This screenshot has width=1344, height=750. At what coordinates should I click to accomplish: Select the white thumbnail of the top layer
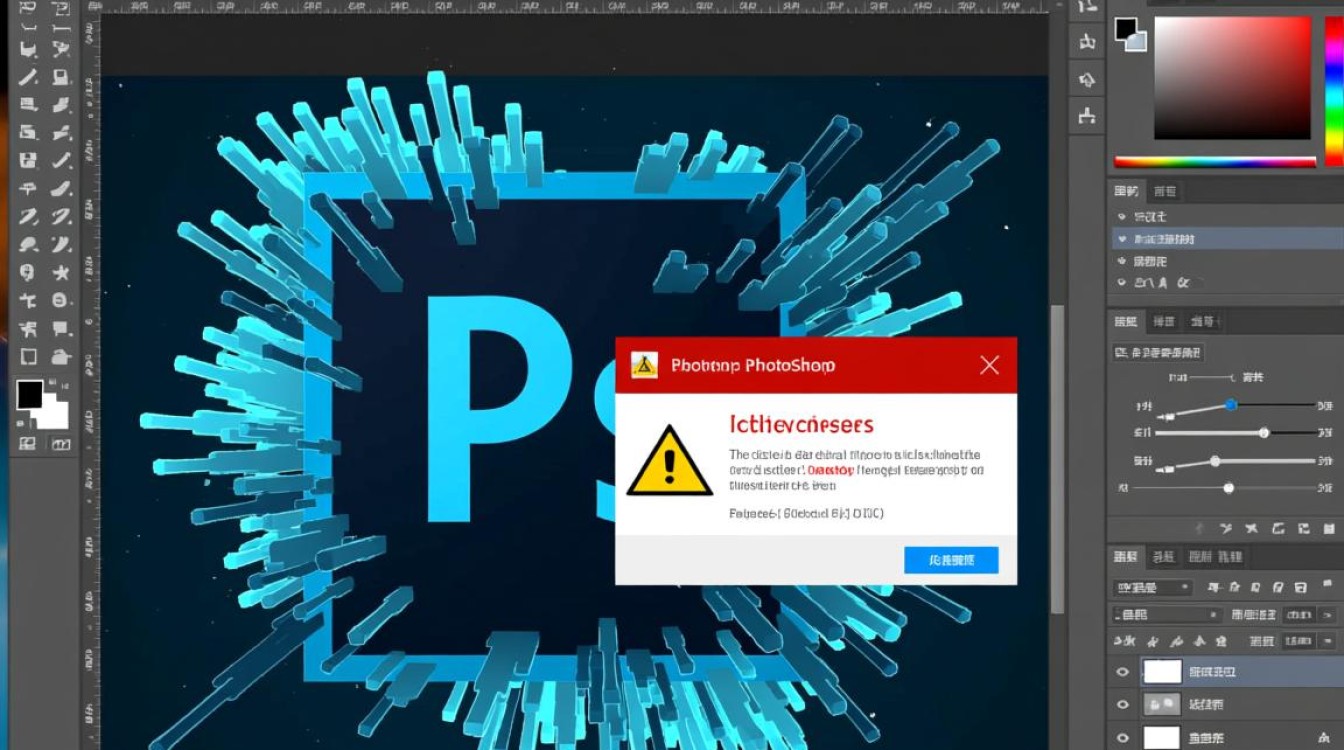pyautogui.click(x=1162, y=672)
